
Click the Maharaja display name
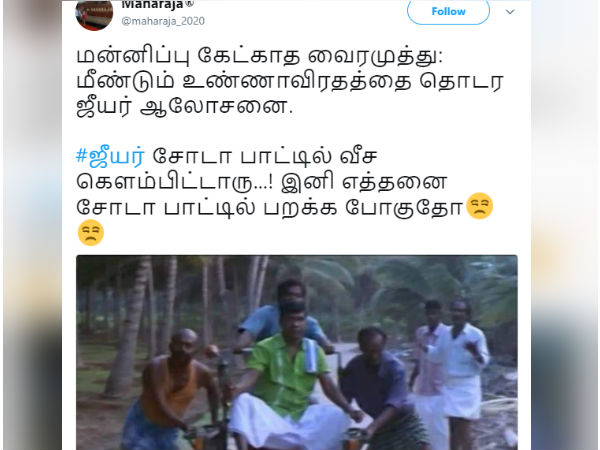click(x=153, y=5)
